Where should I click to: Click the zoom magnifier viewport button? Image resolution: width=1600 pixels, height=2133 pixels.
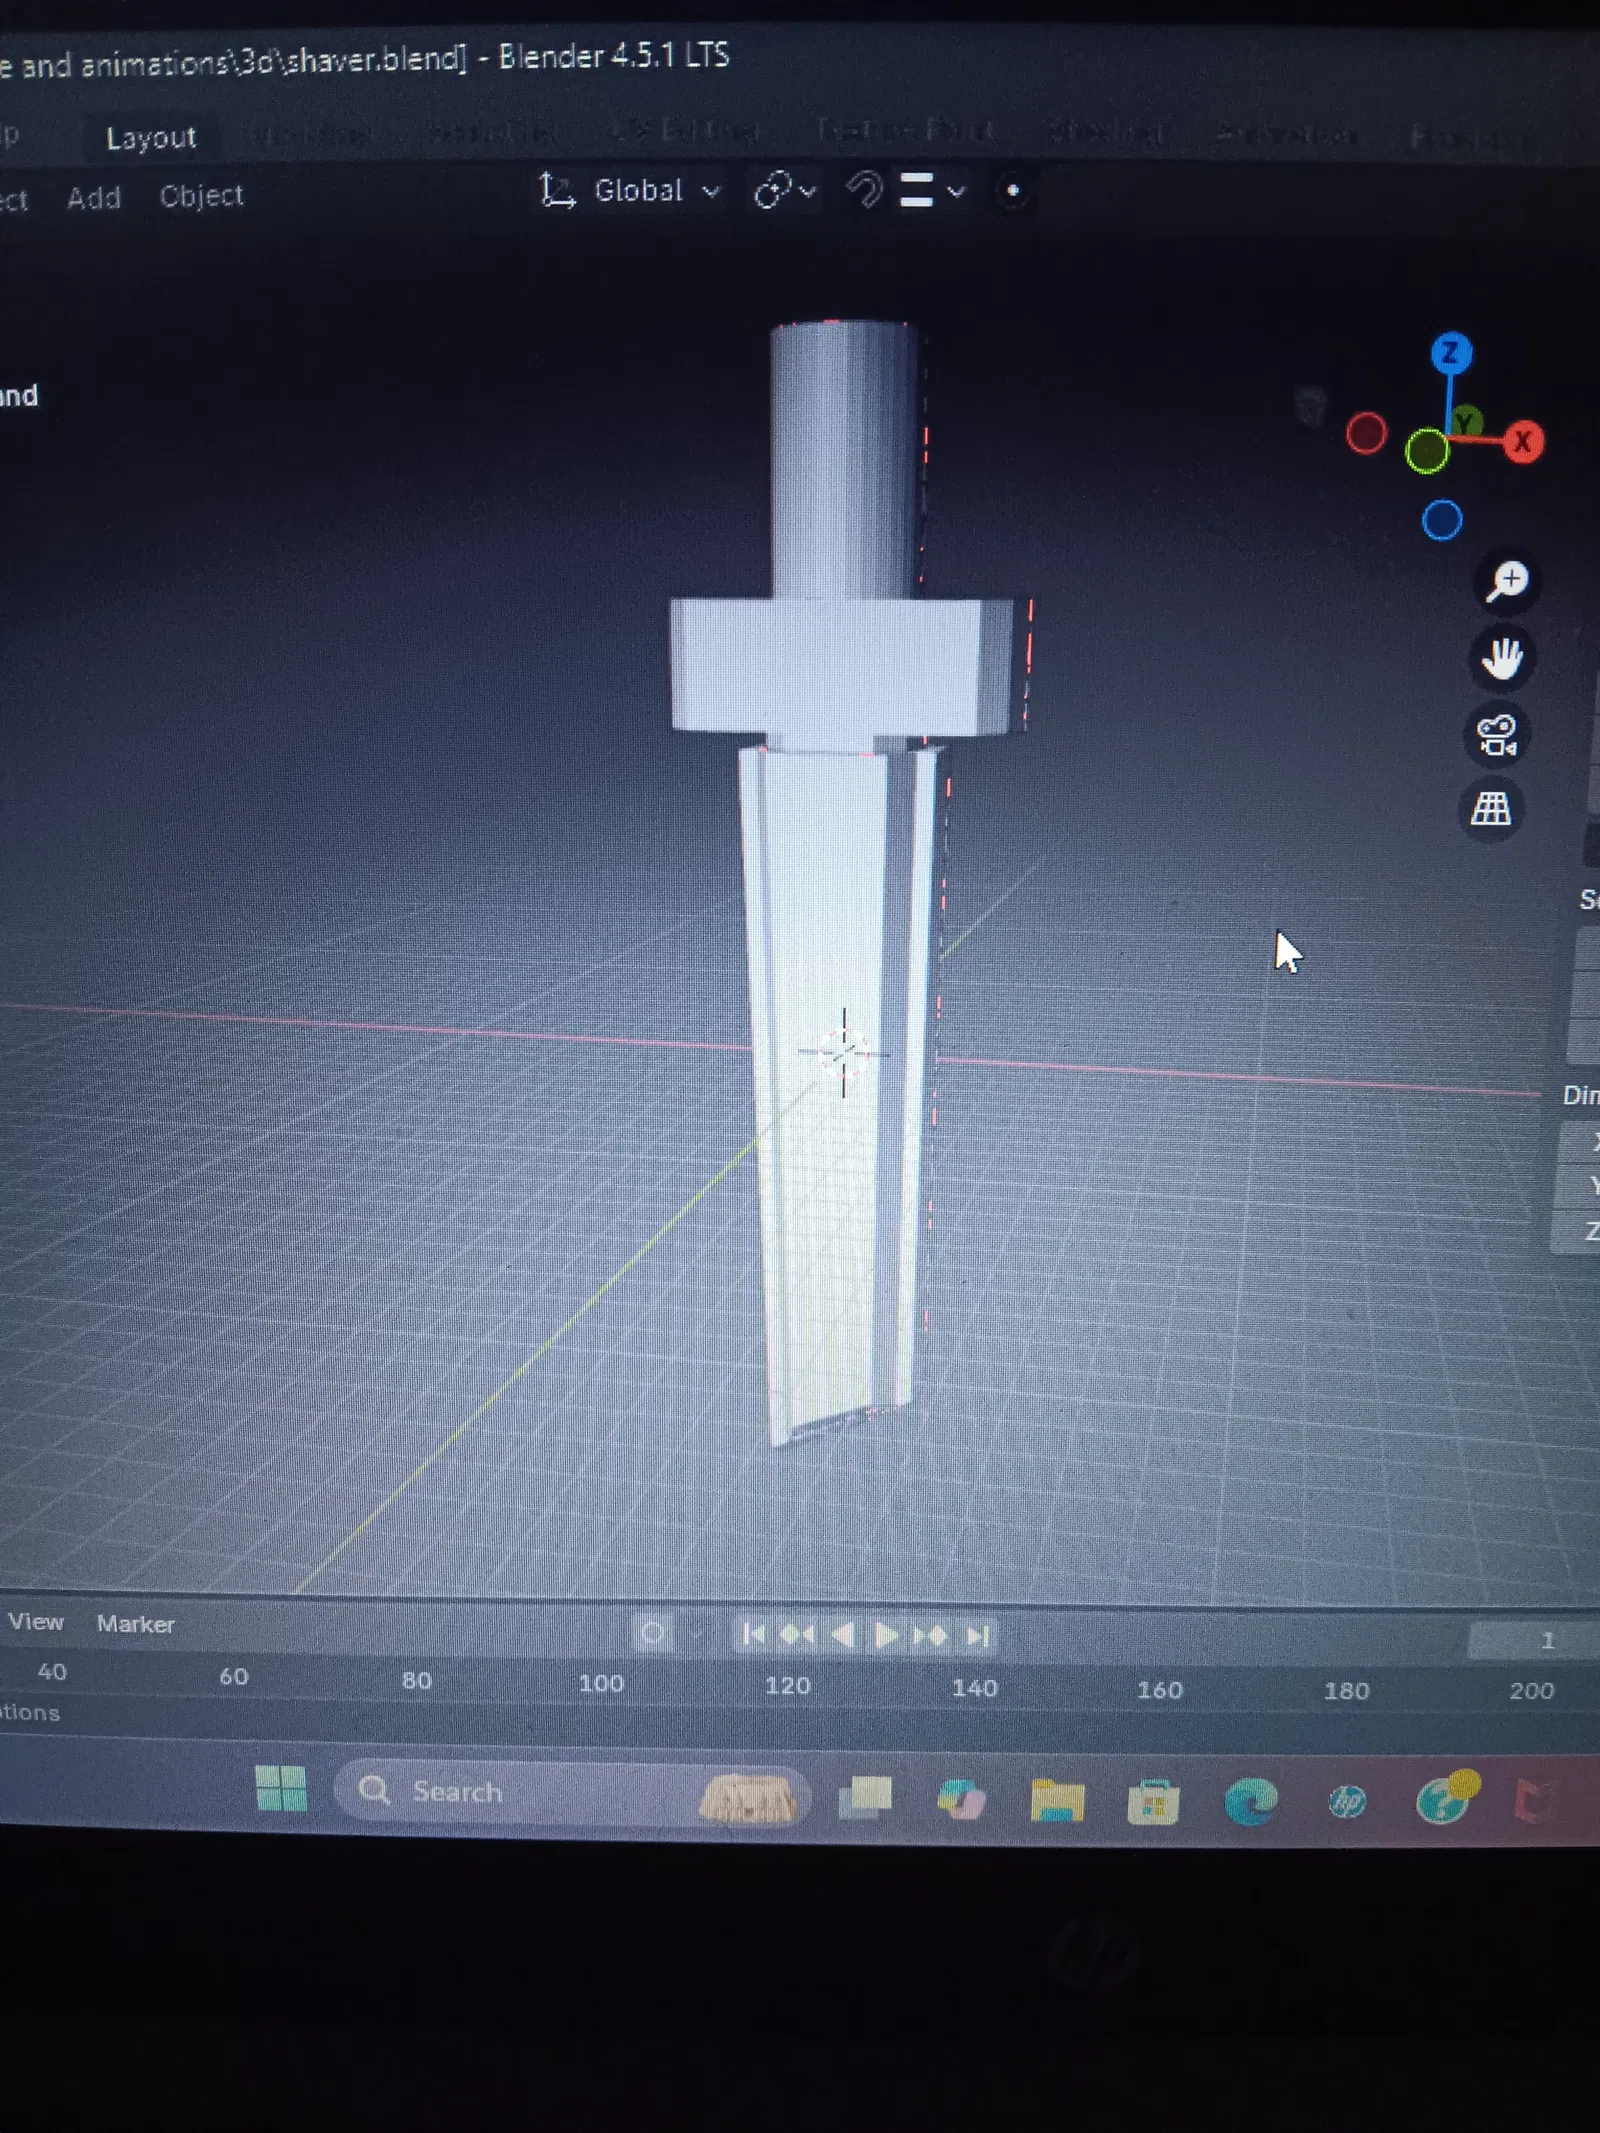1507,581
